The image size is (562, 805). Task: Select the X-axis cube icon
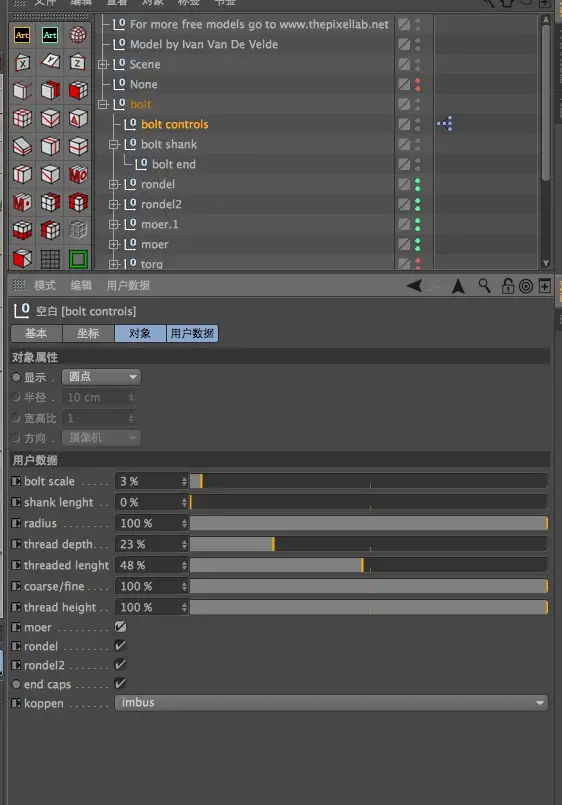(x=22, y=63)
